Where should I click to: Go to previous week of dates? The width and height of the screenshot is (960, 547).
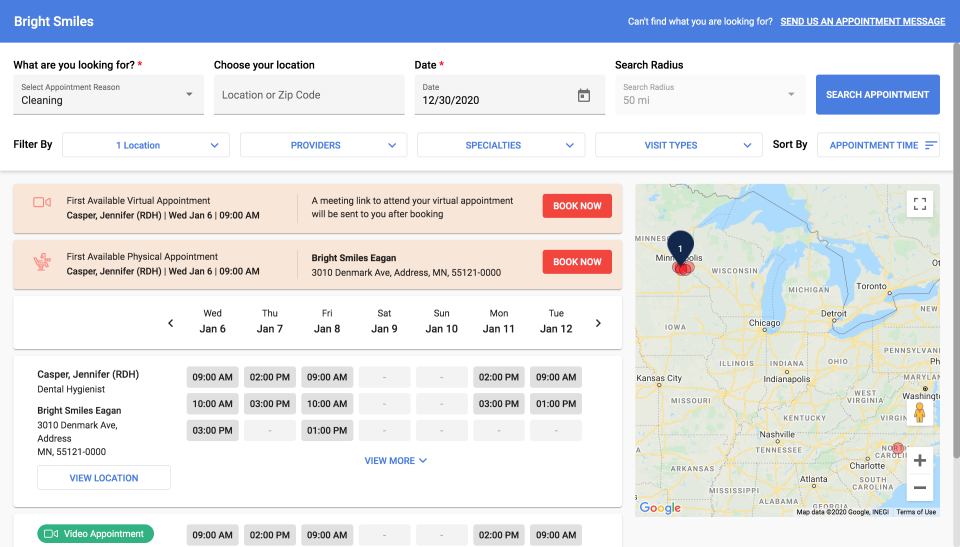point(171,323)
